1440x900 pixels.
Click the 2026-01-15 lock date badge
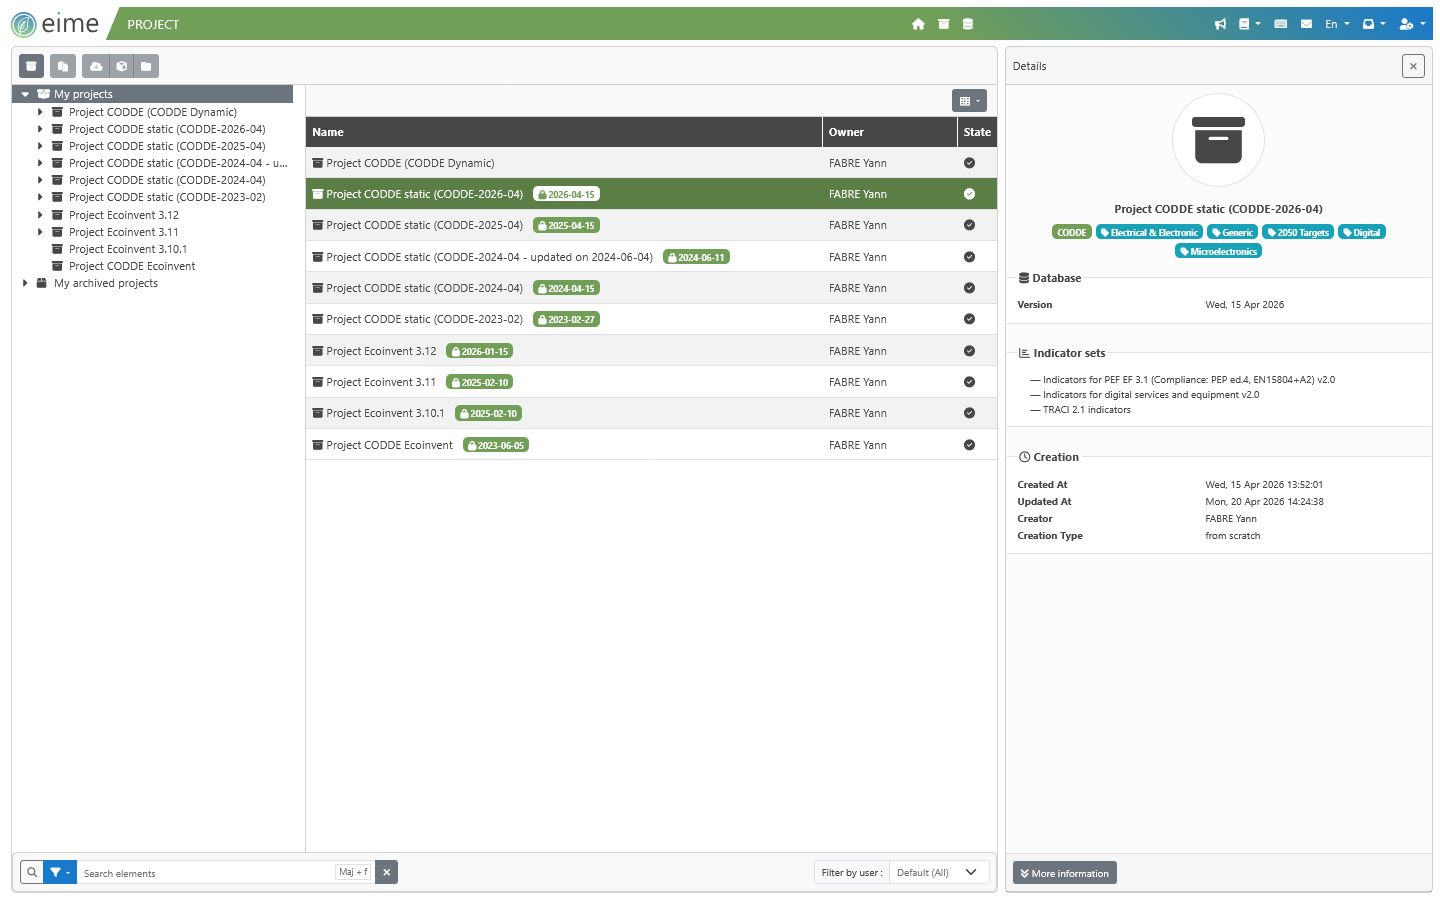click(x=480, y=351)
